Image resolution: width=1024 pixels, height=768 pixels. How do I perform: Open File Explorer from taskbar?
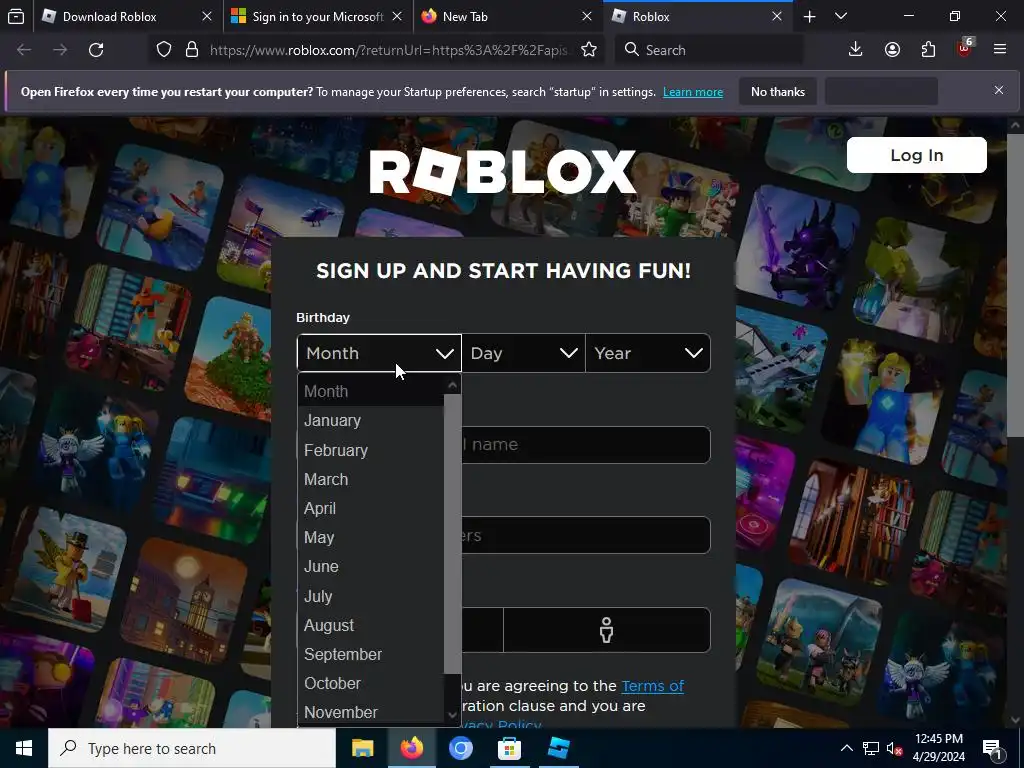click(x=362, y=748)
